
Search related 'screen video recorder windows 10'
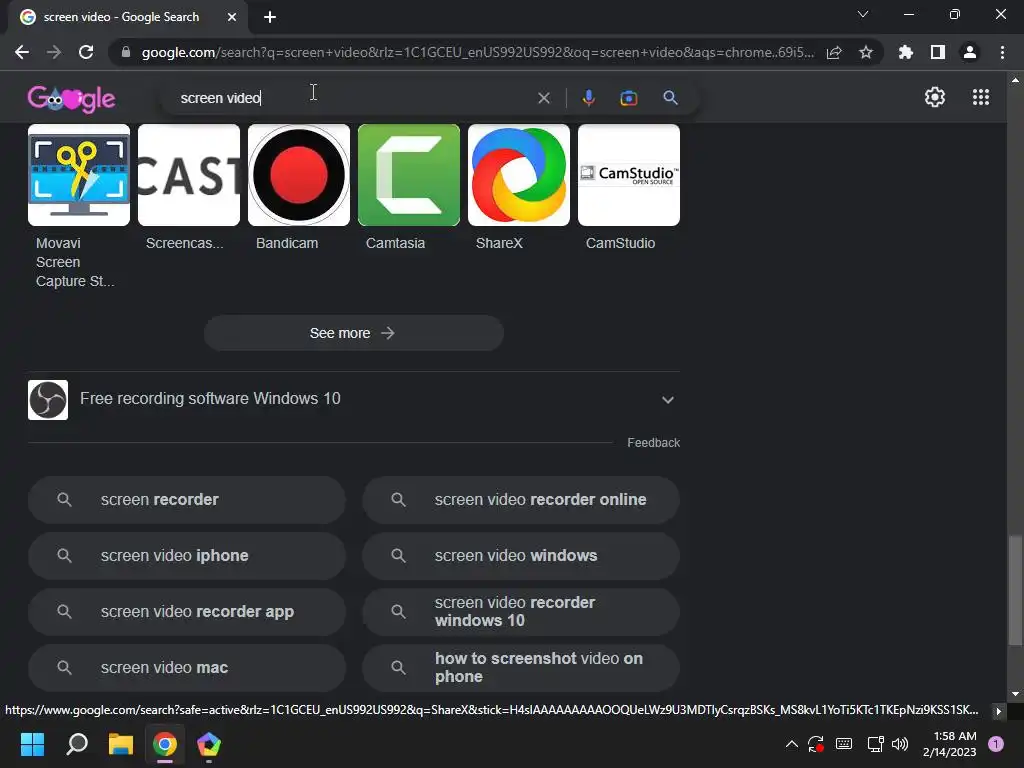click(x=521, y=612)
